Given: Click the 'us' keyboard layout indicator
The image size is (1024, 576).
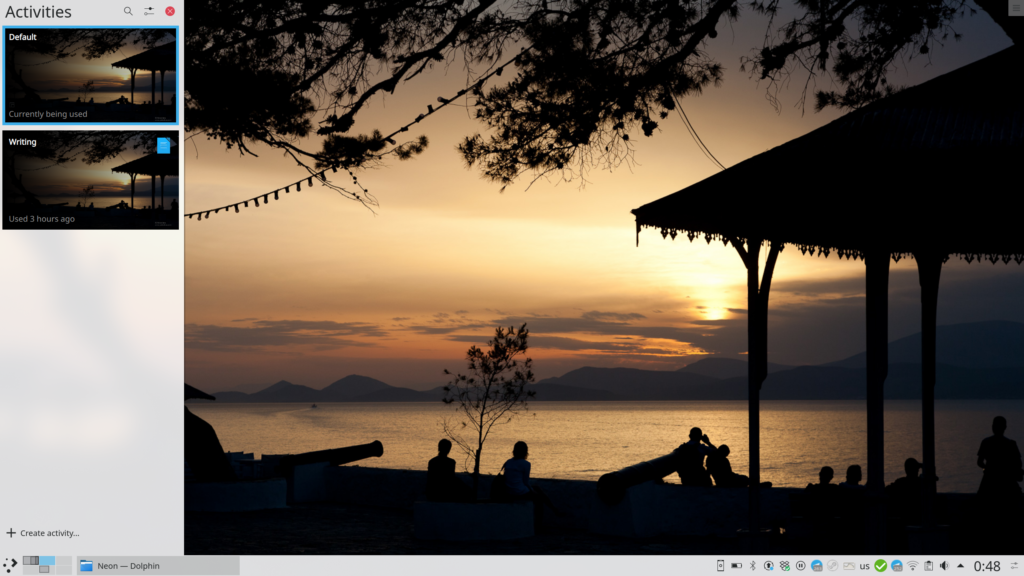Looking at the screenshot, I should tap(865, 566).
